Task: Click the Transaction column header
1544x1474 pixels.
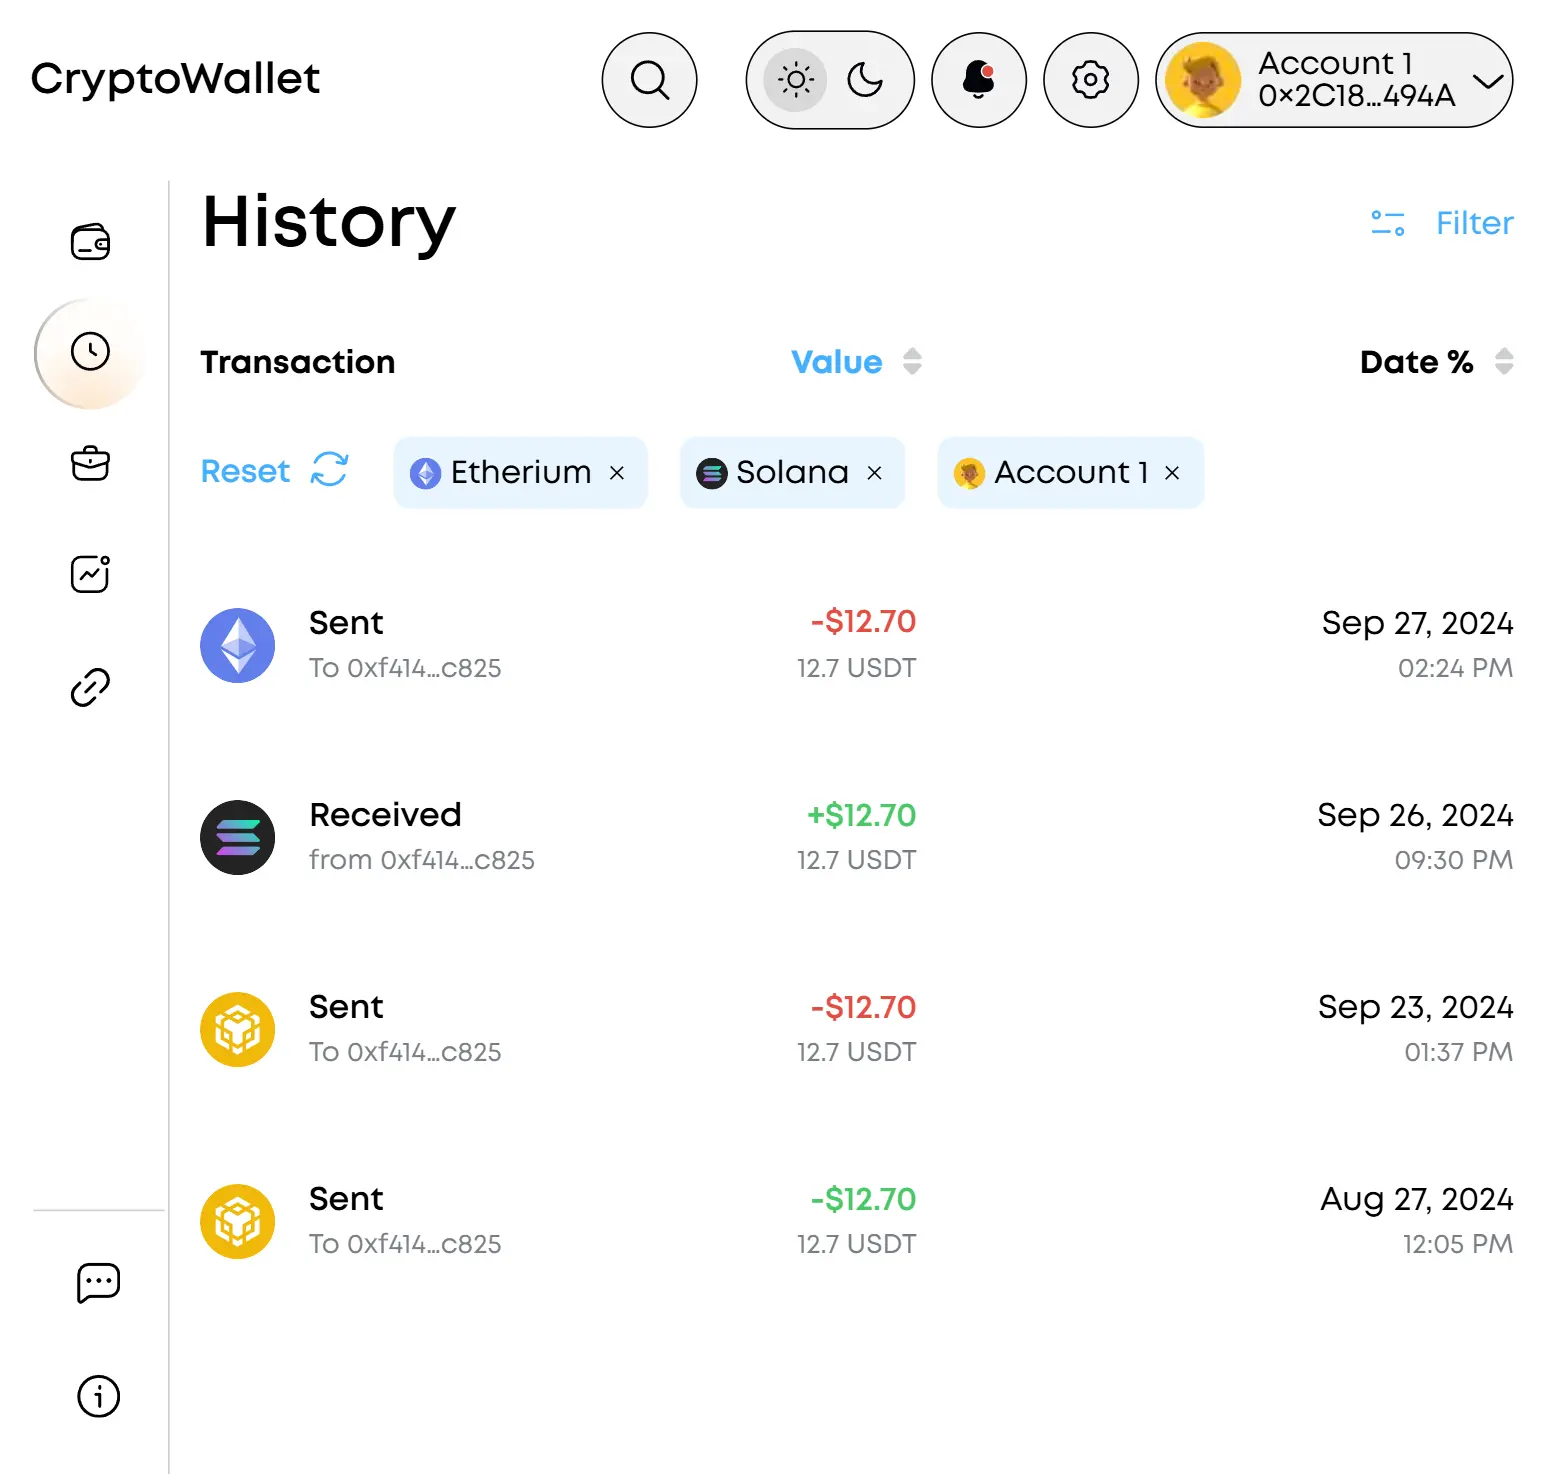Action: tap(298, 362)
